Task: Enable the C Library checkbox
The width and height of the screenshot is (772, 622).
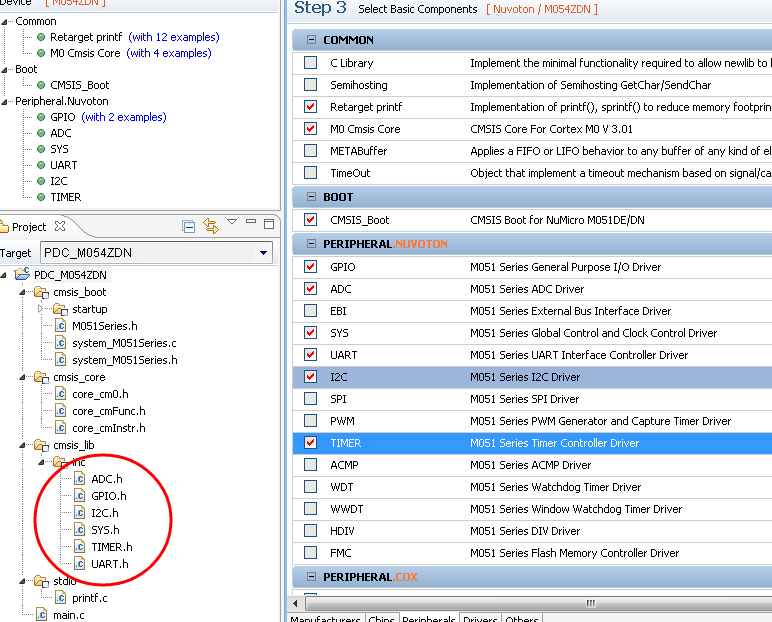Action: coord(311,63)
